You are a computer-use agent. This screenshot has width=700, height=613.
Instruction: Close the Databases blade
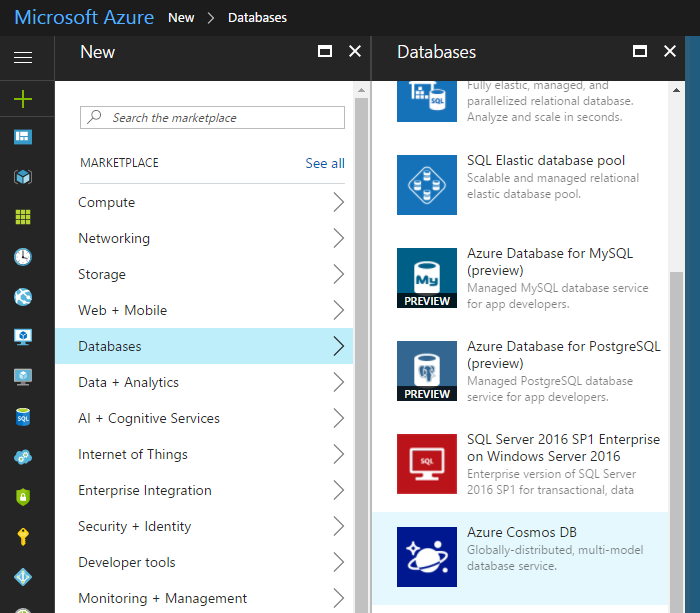tap(670, 51)
